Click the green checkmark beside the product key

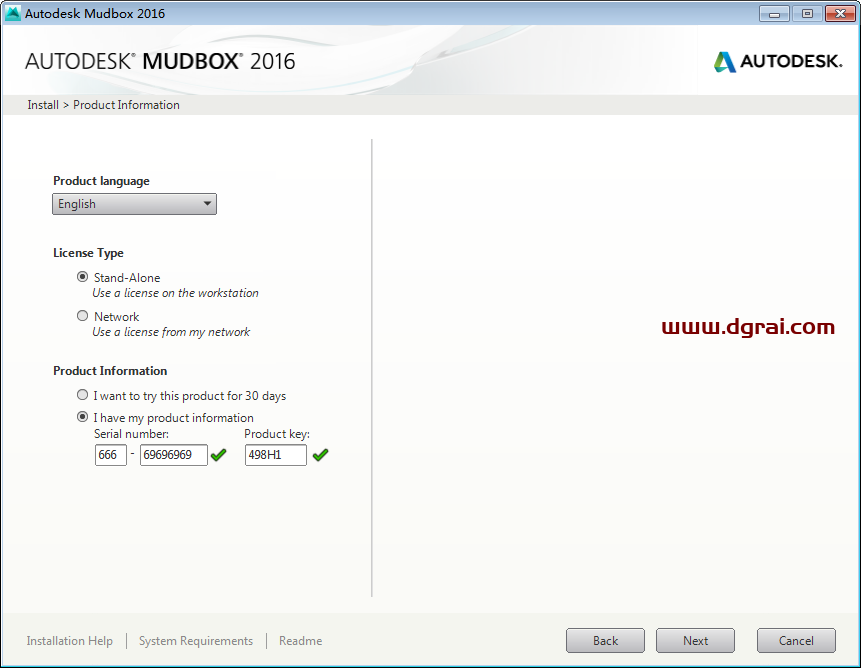[320, 455]
